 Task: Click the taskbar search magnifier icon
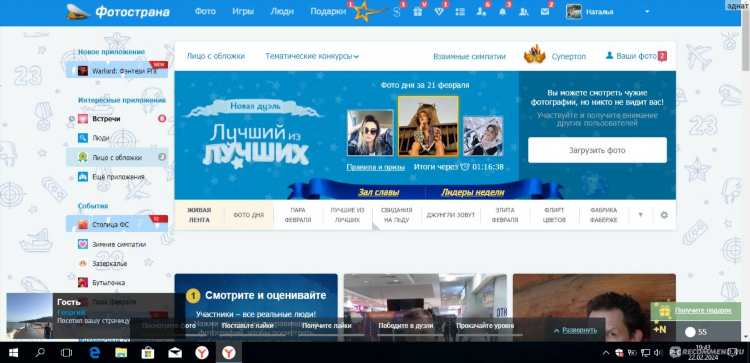tap(40, 353)
